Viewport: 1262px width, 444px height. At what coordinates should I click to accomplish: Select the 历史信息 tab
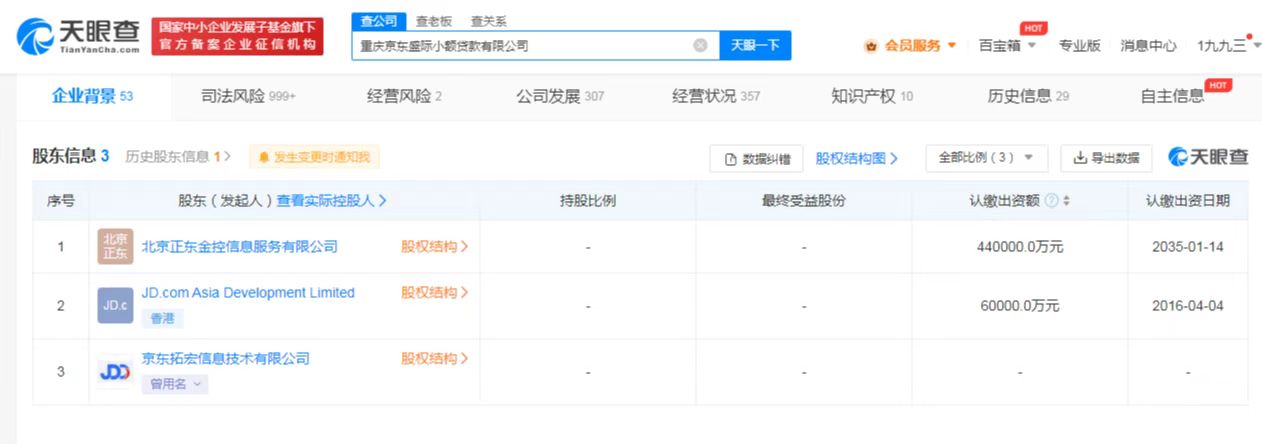click(1028, 96)
